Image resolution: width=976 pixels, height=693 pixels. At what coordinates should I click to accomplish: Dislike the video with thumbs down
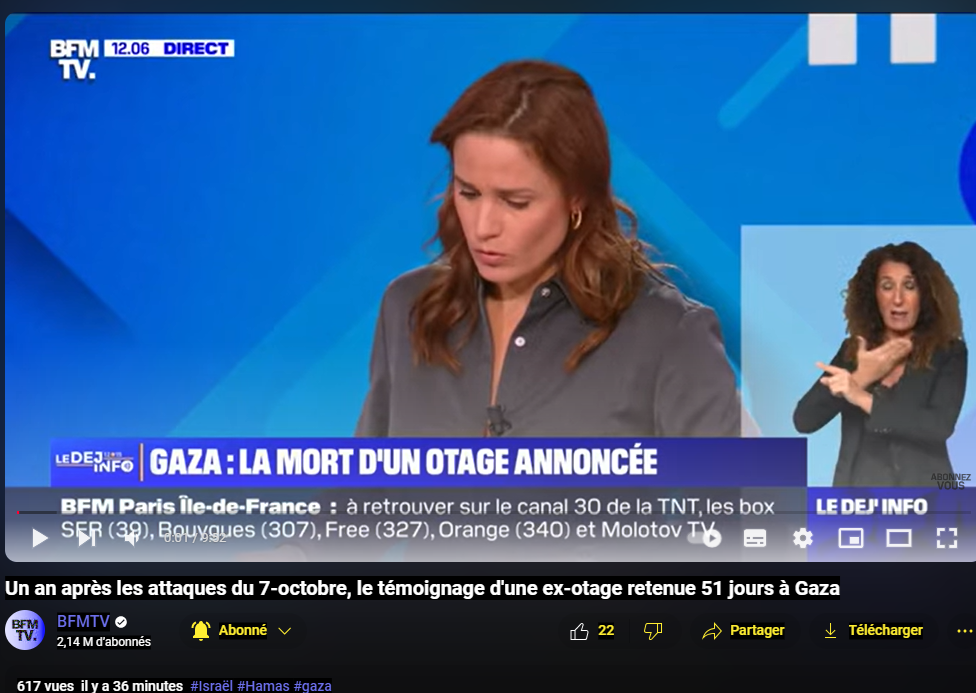point(653,631)
